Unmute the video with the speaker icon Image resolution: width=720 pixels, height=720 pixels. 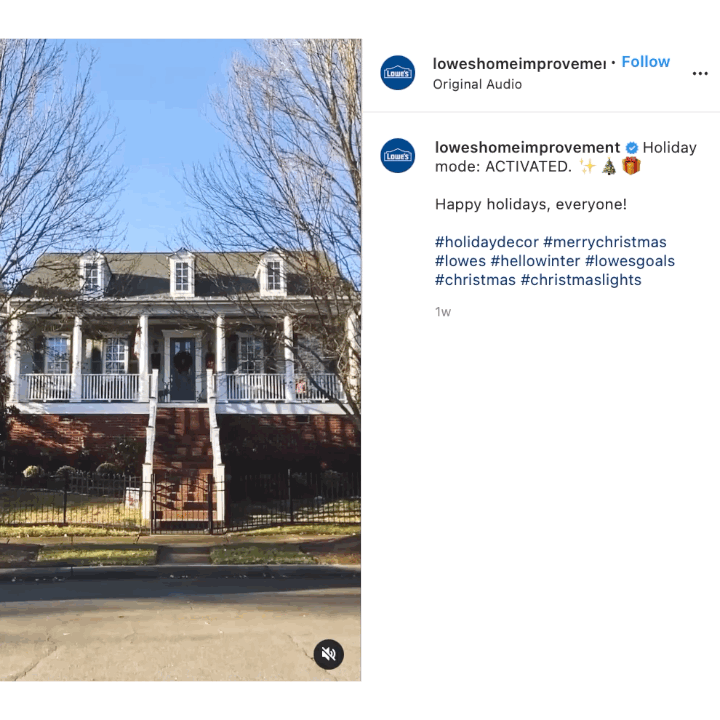(328, 654)
